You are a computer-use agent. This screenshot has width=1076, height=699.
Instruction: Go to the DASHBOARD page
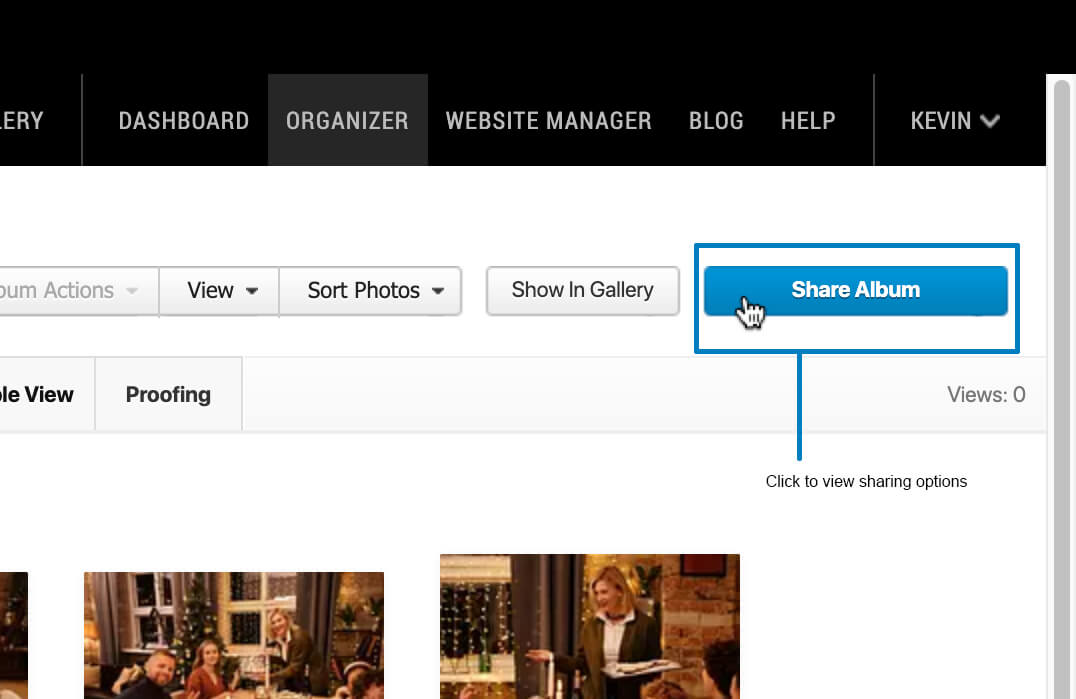coord(183,121)
